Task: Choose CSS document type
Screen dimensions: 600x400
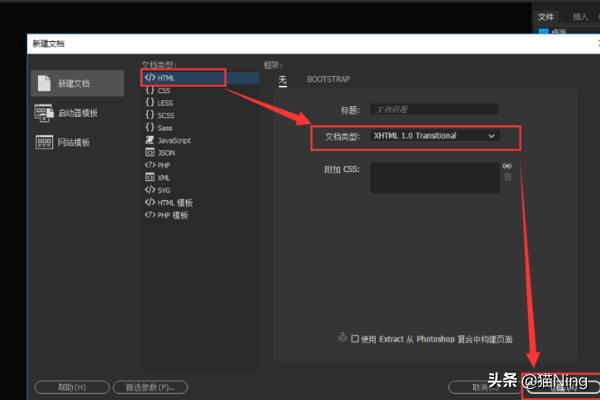Action: [x=158, y=90]
